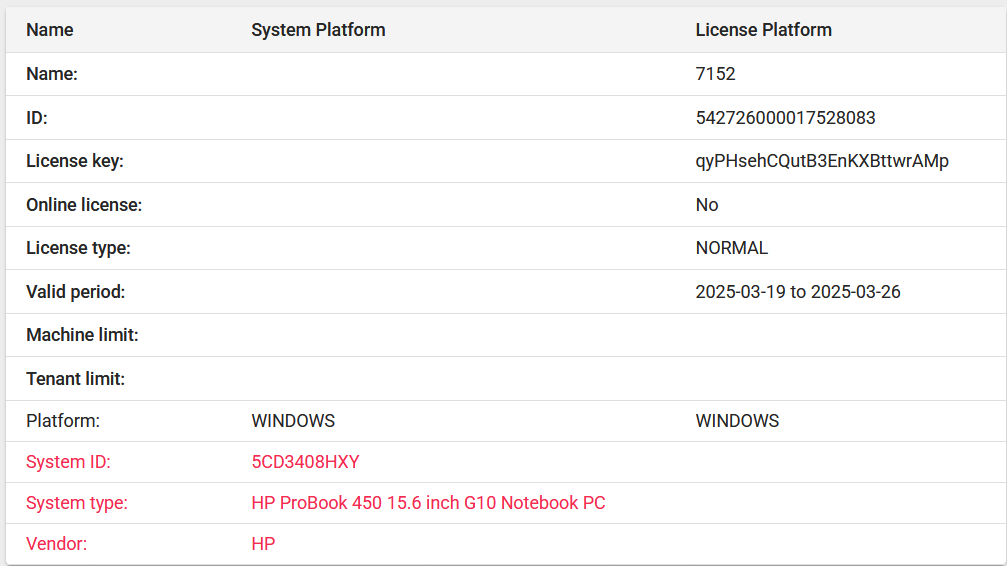This screenshot has height=566, width=1007.
Task: Click the red Vendor label
Action: tap(56, 544)
